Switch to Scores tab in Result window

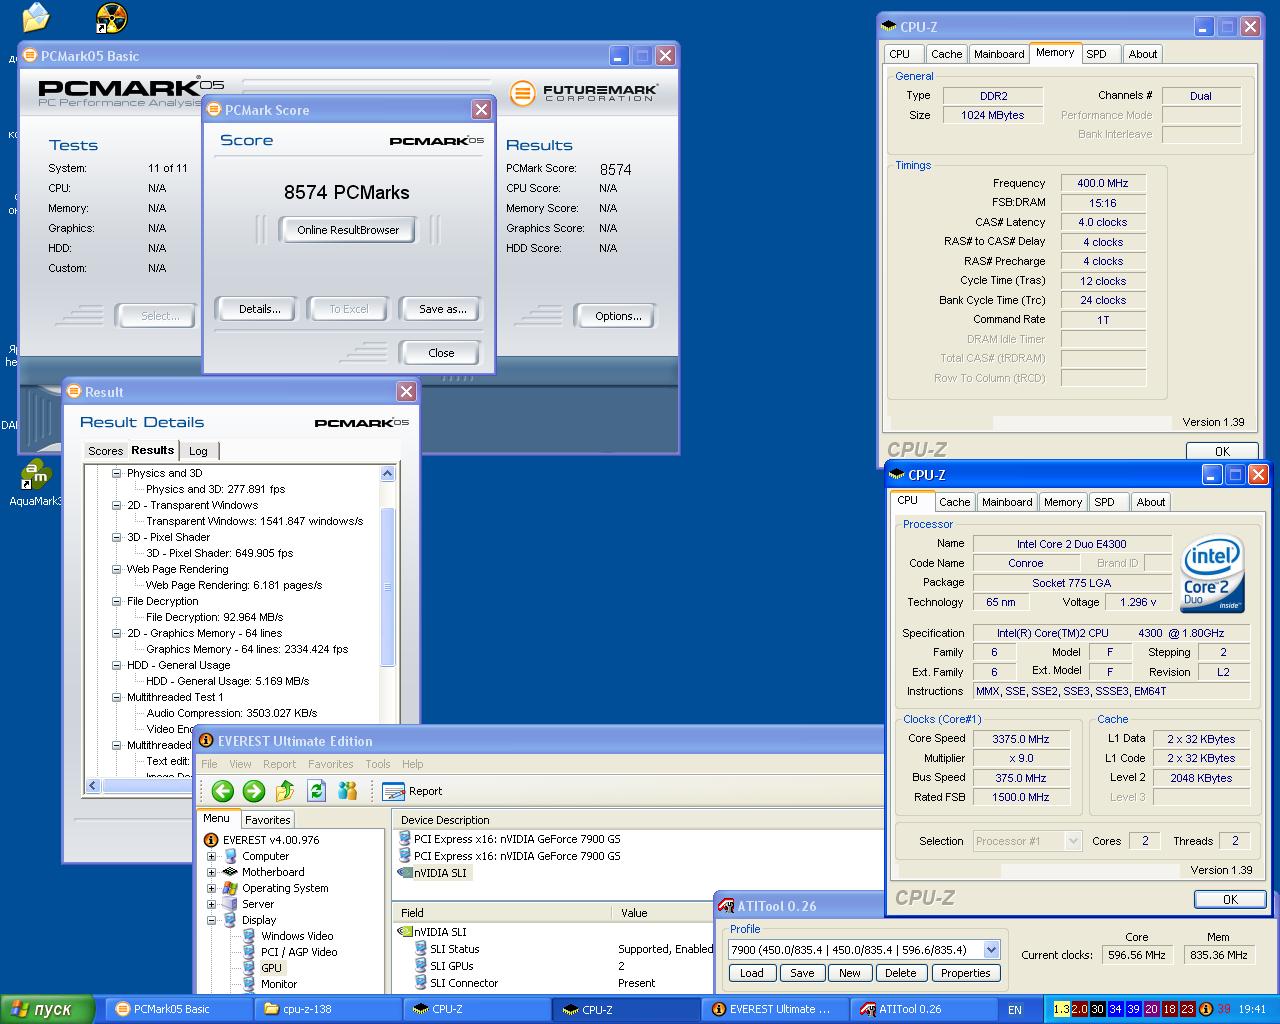click(105, 451)
